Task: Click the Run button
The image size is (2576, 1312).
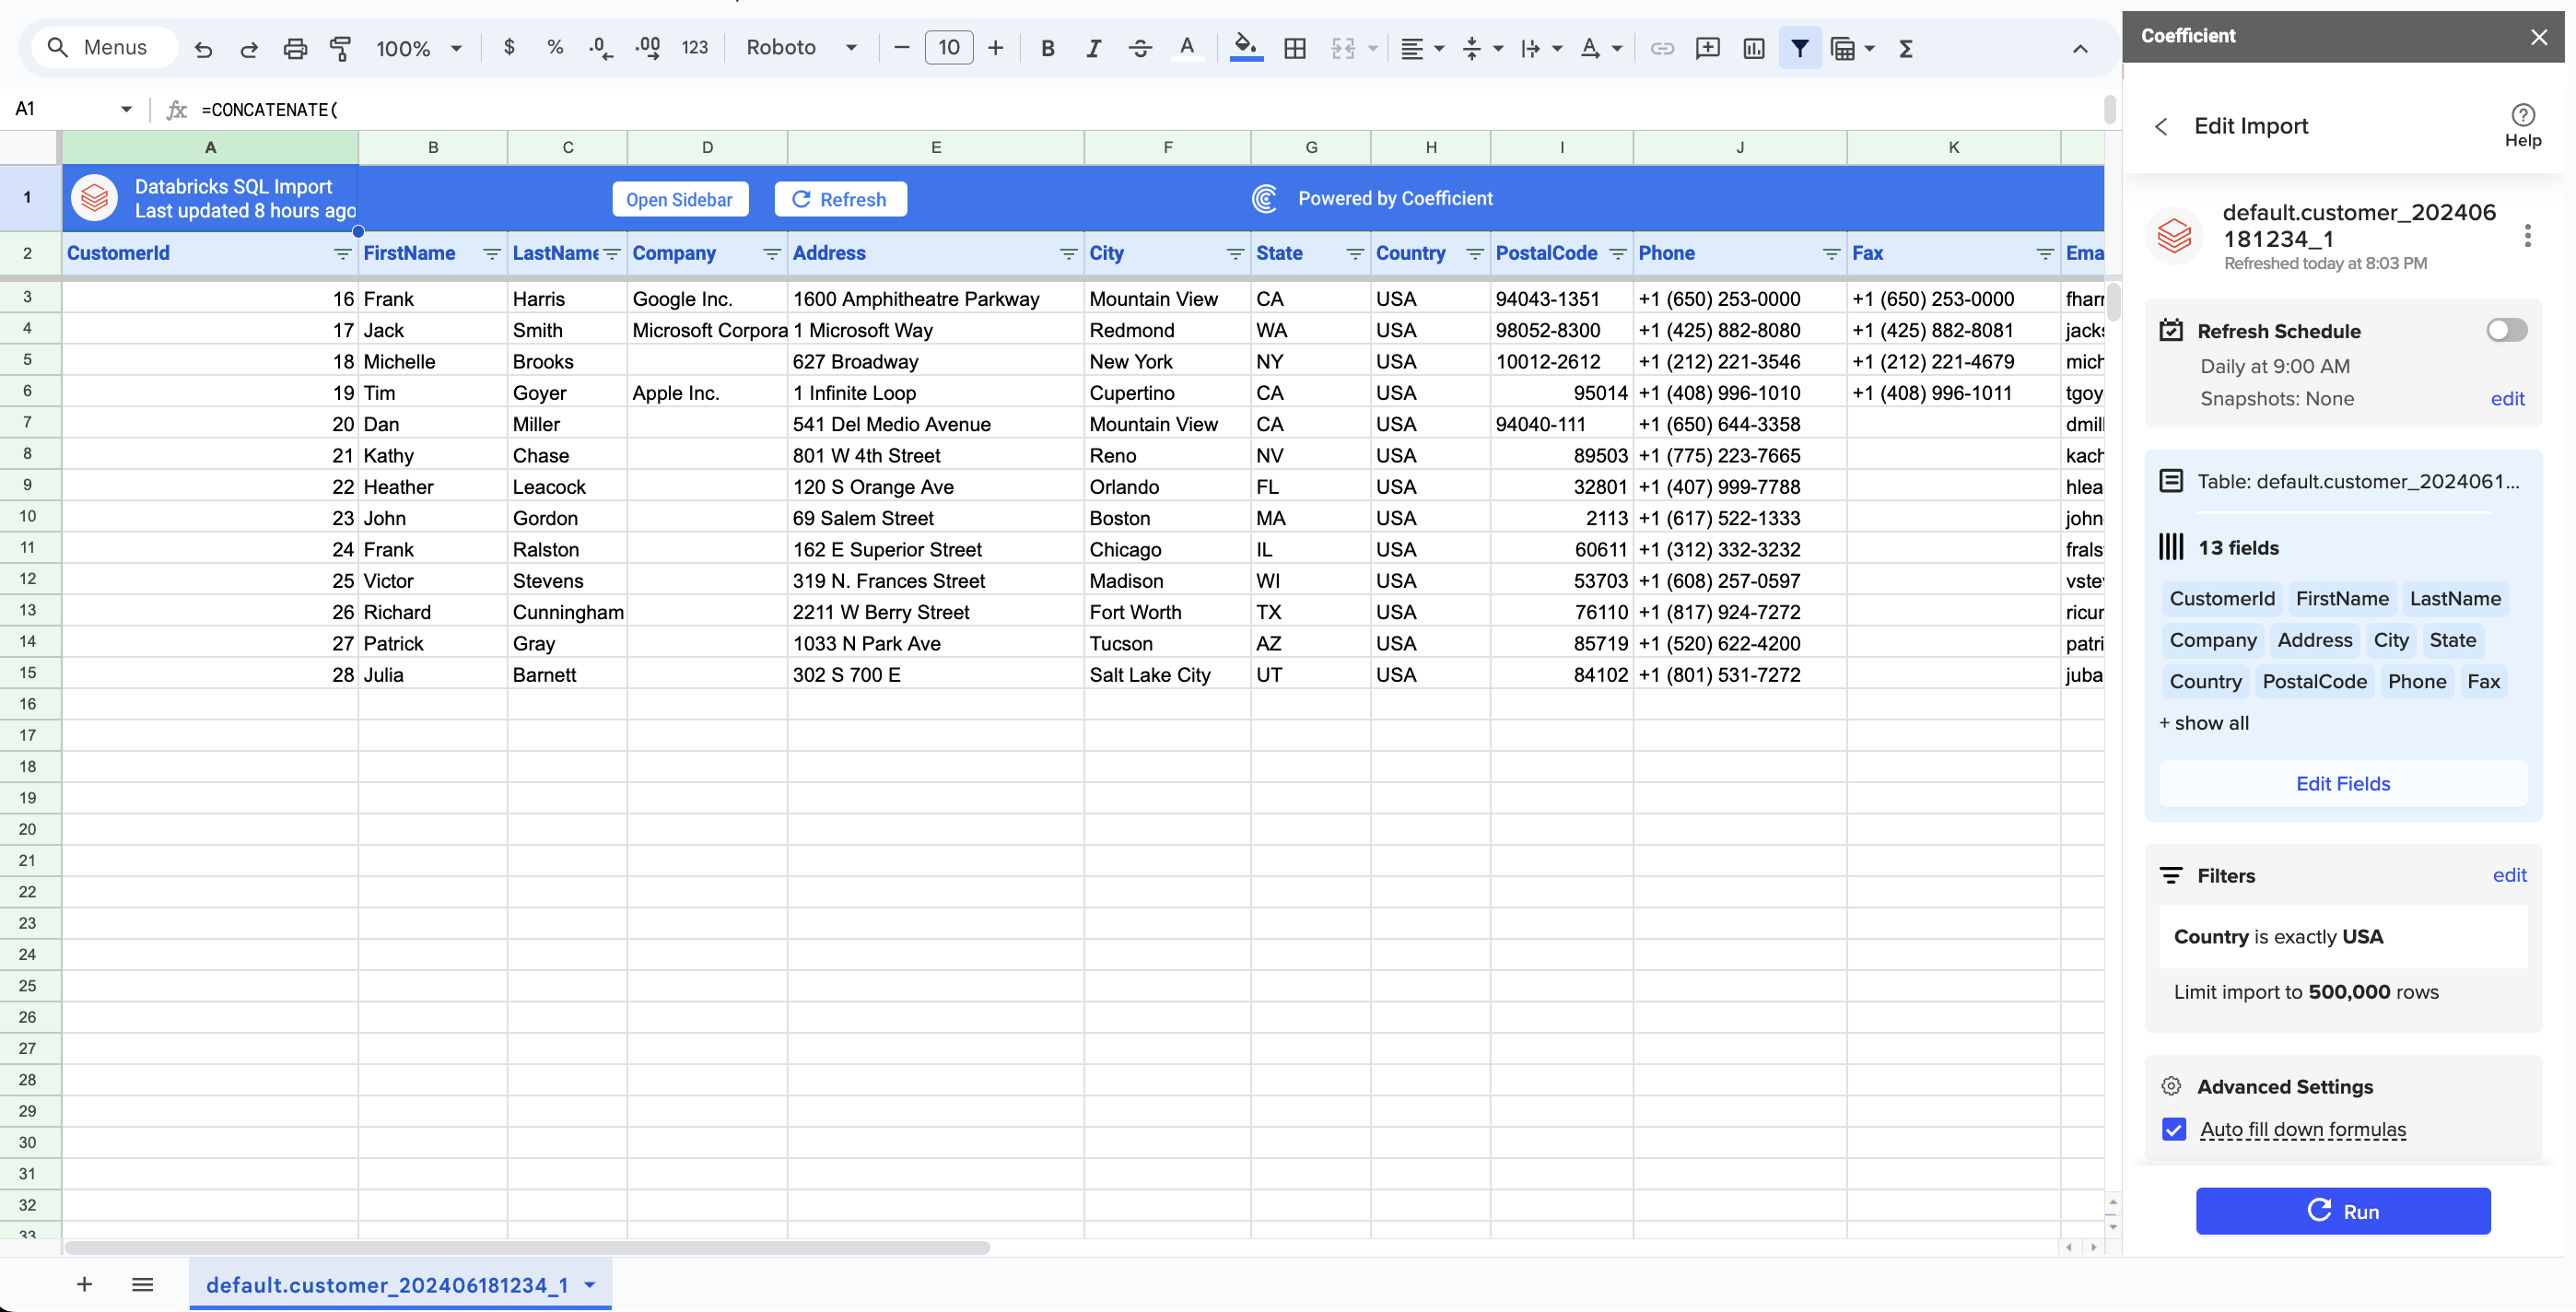Action: click(2342, 1211)
